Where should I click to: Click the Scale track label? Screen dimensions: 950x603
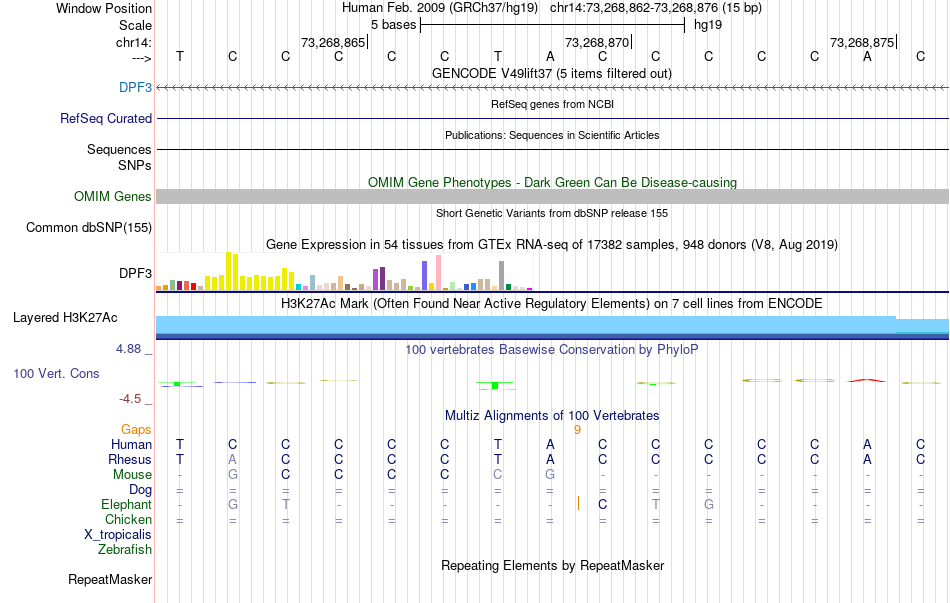click(135, 25)
